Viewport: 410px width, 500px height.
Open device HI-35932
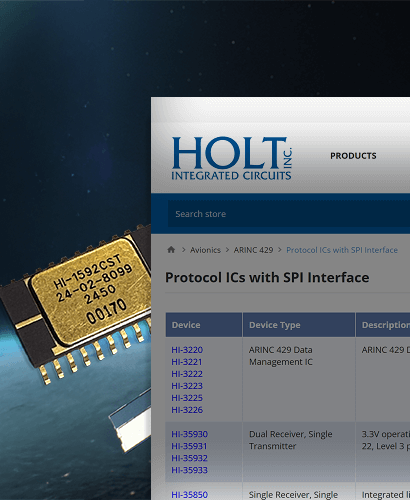[190, 458]
